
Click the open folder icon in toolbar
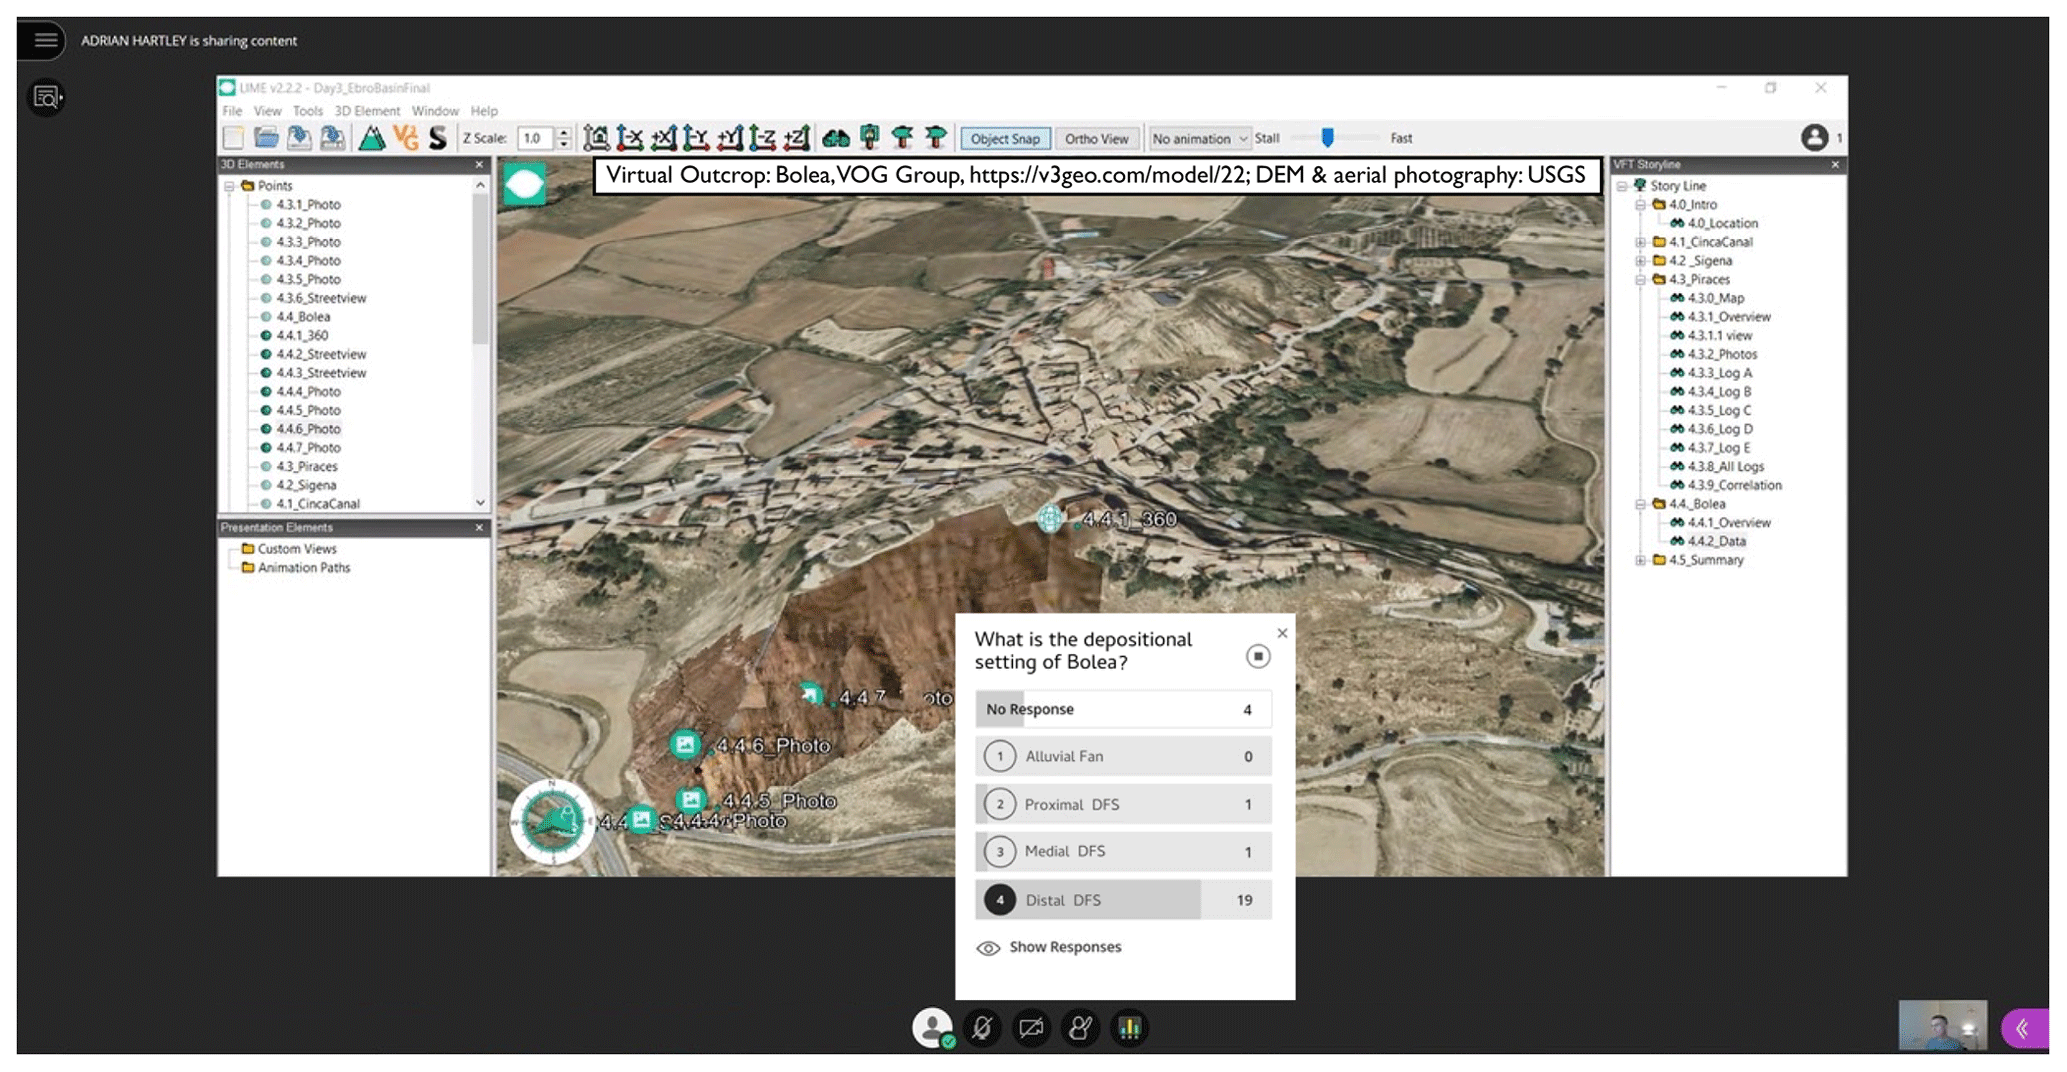click(x=266, y=138)
